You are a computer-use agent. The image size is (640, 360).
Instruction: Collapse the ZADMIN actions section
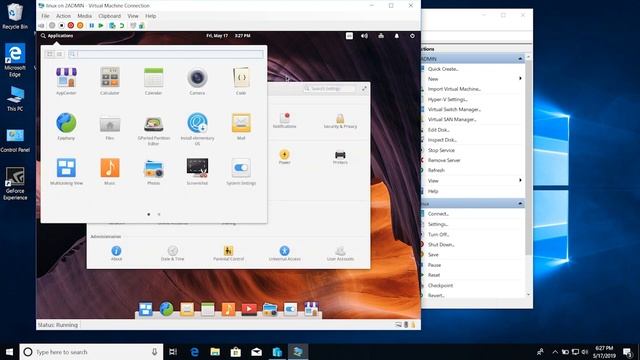pos(520,59)
